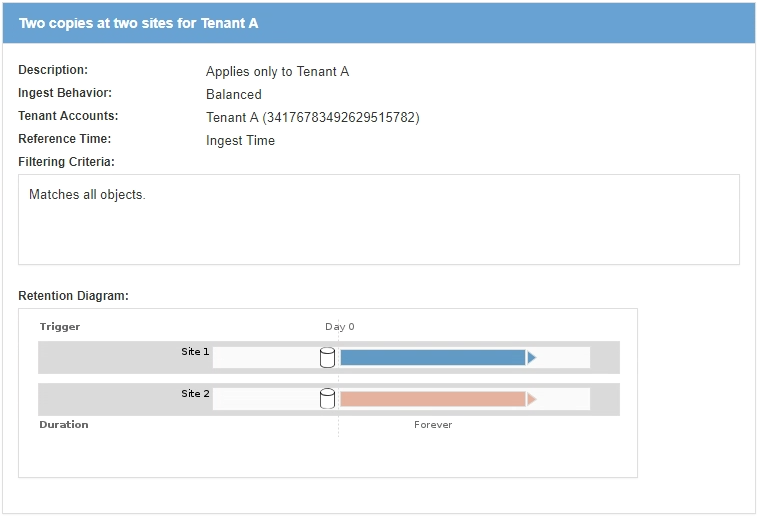
Task: Click the "Matches all objects." filtering criteria box
Action: coord(379,219)
